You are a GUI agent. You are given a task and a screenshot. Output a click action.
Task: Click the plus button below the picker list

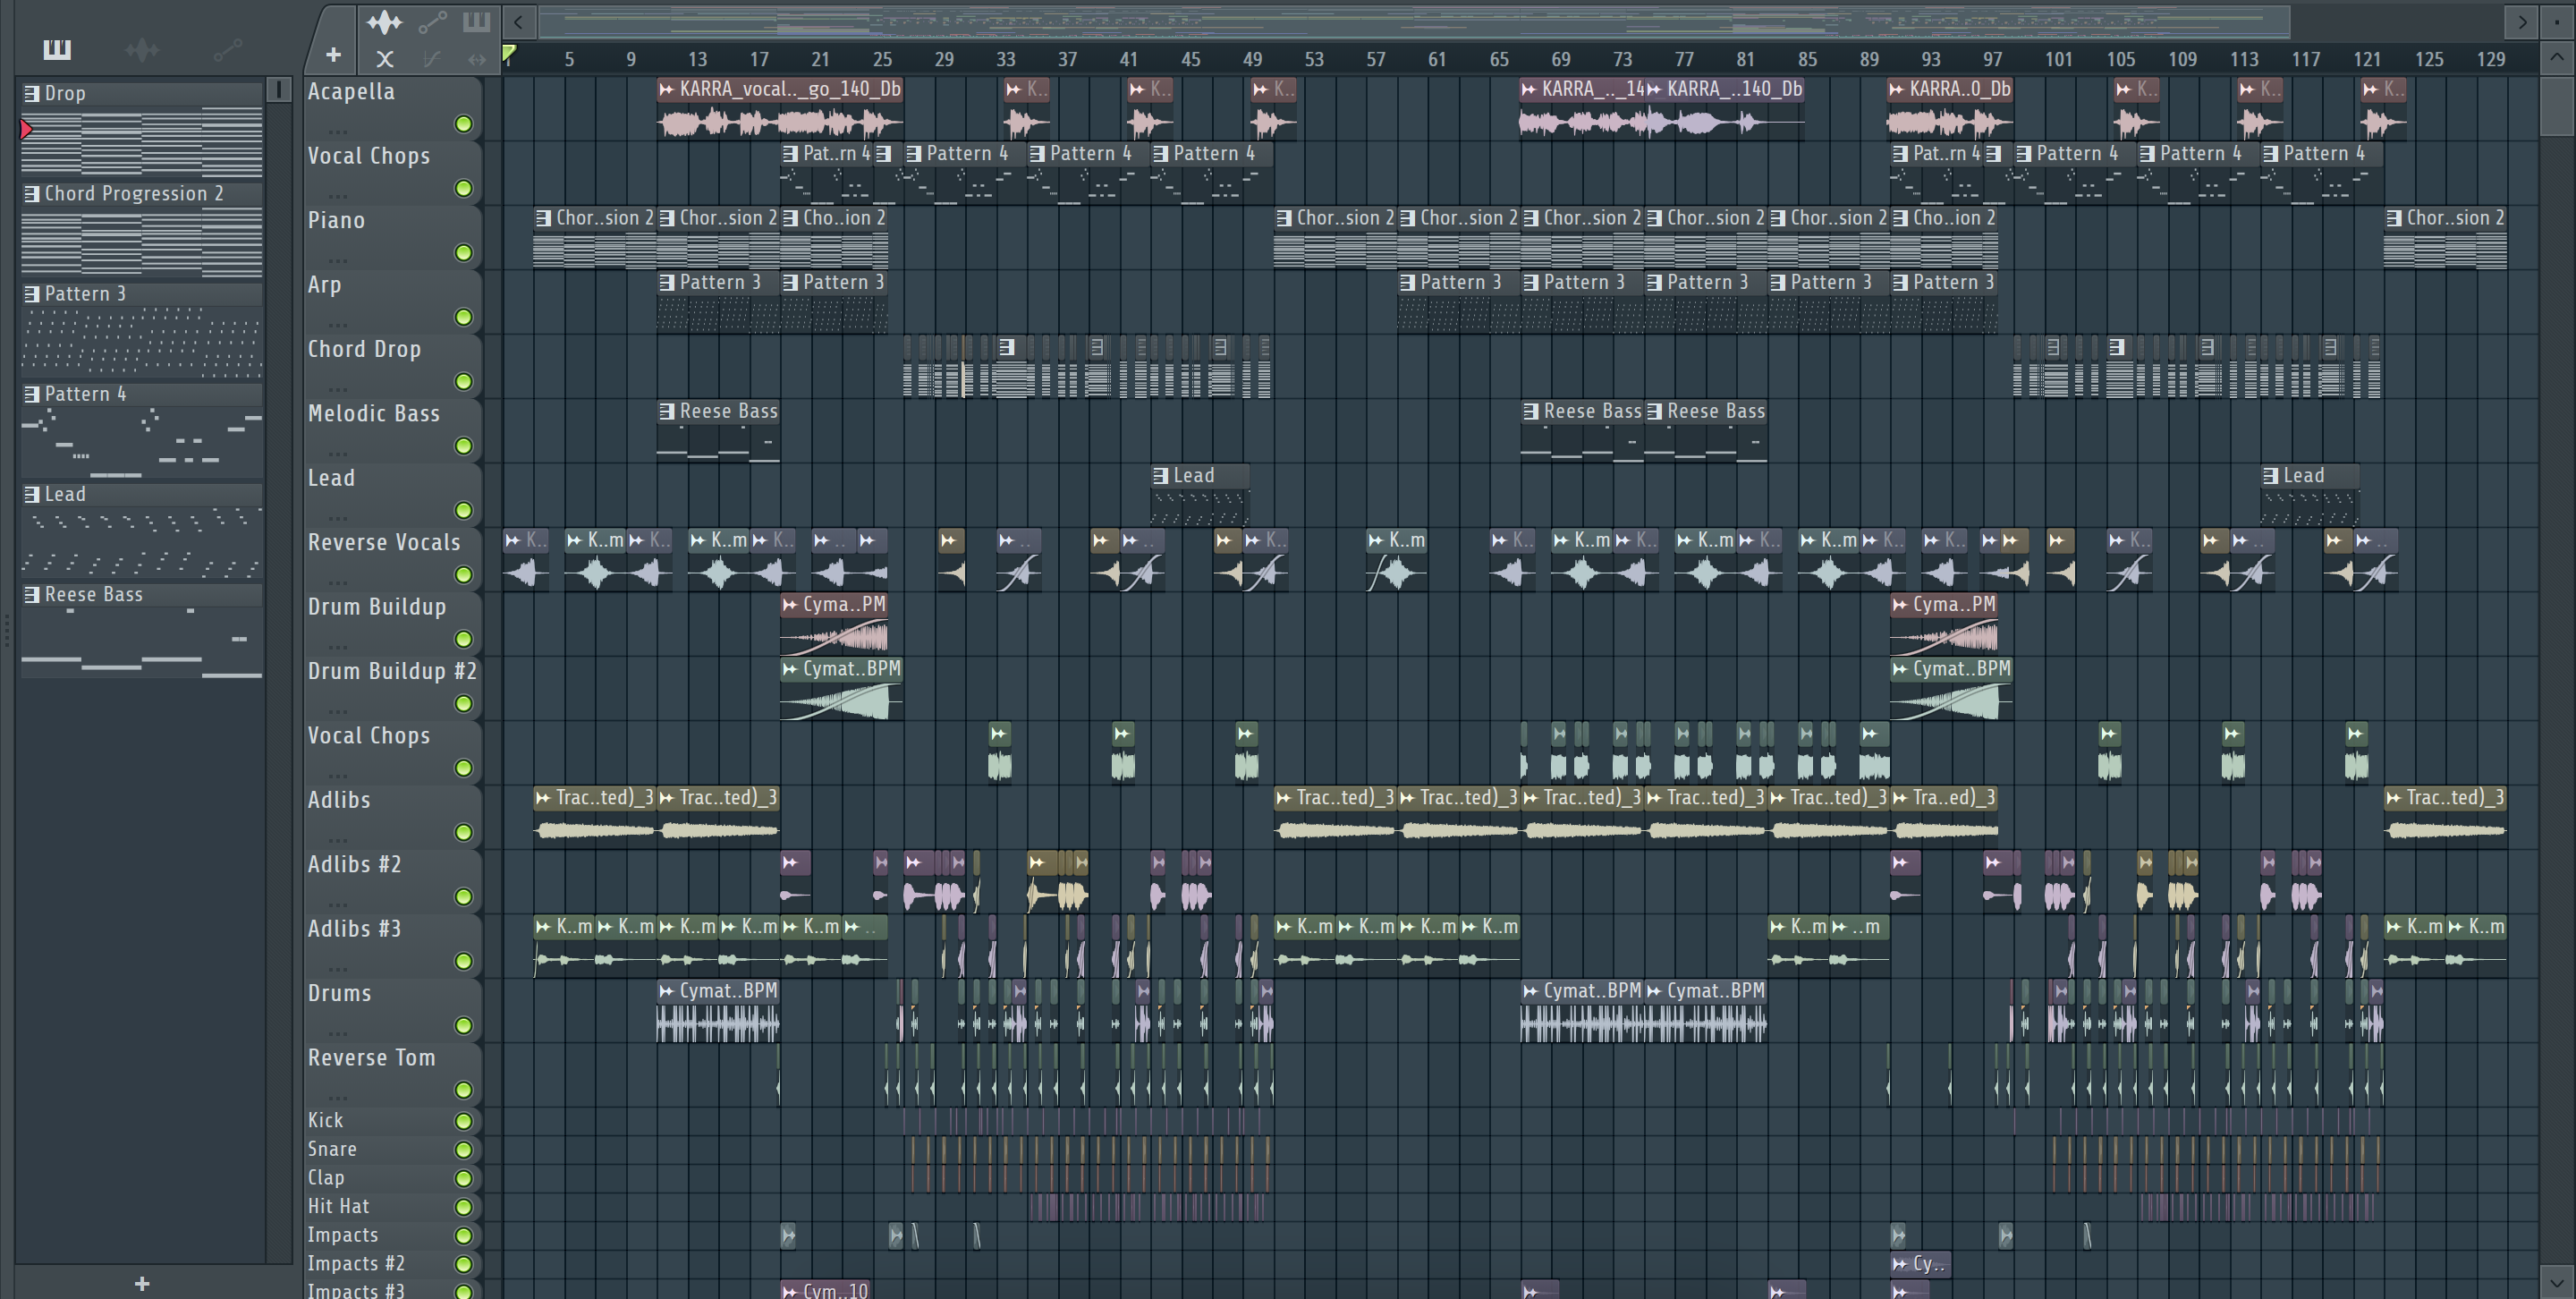(x=142, y=1283)
